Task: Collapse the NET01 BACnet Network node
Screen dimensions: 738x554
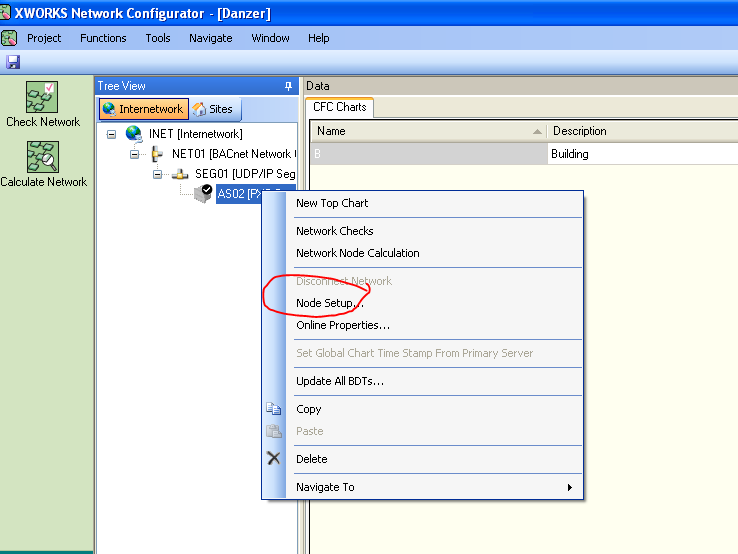Action: 135,154
